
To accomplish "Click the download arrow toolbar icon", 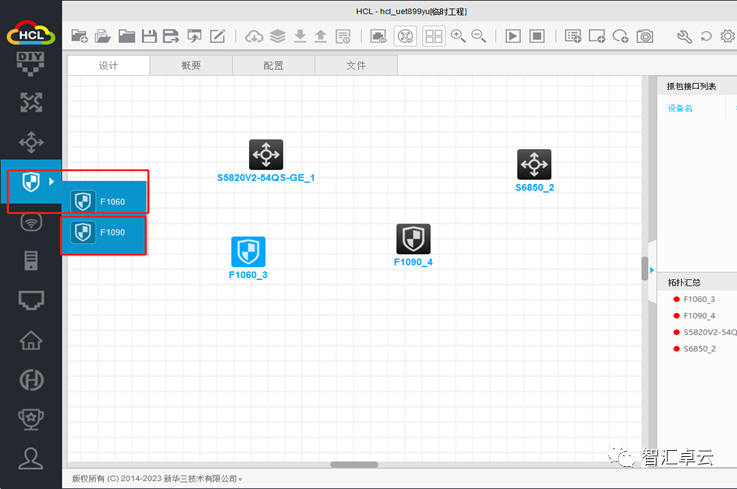I will (x=300, y=36).
